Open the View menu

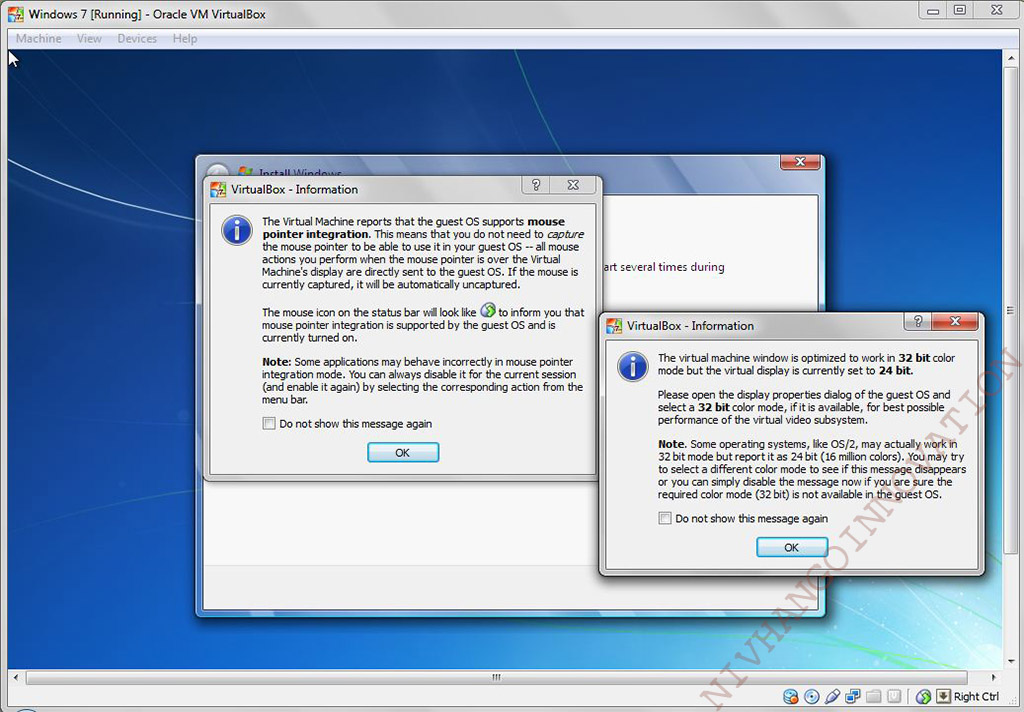point(89,38)
